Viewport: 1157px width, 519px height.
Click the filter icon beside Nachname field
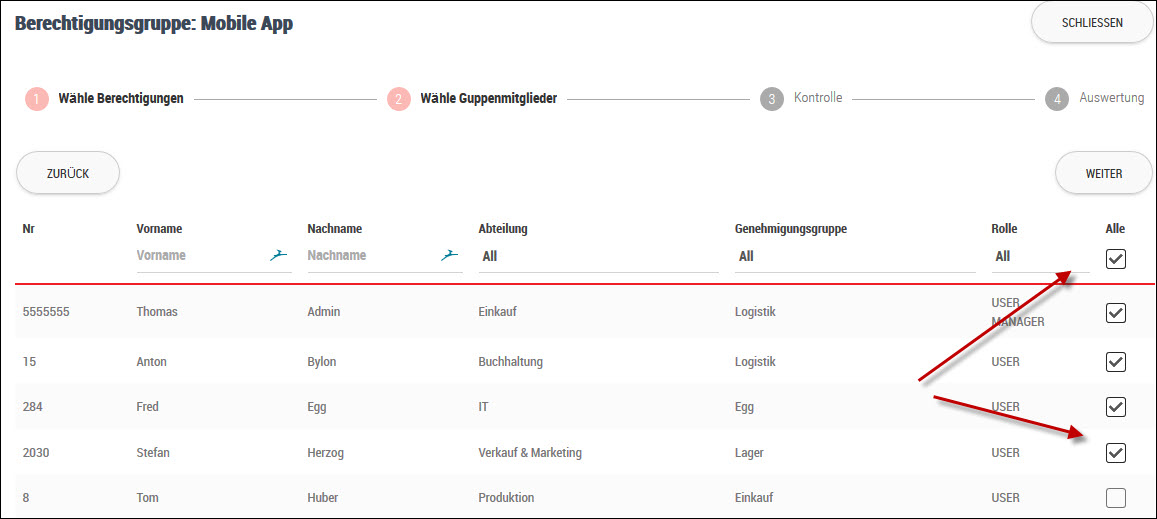click(x=449, y=255)
